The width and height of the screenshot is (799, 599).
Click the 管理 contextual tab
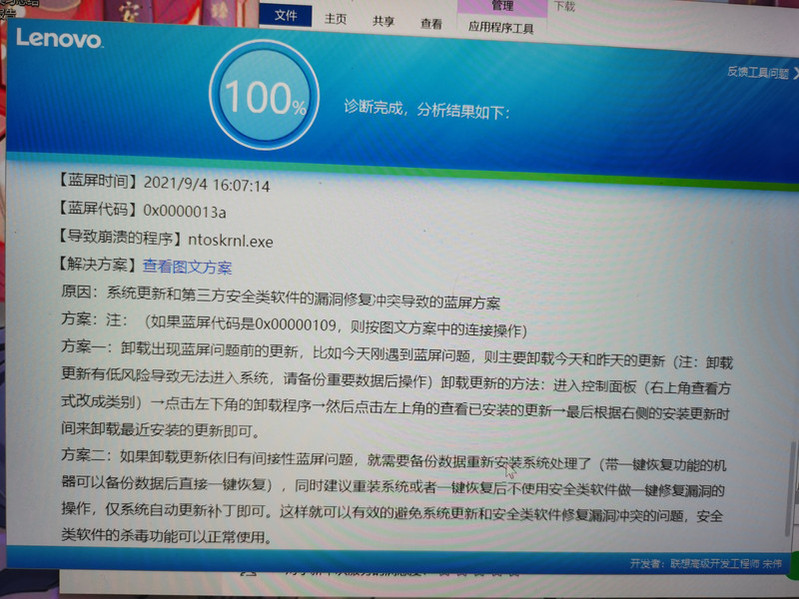pos(502,7)
